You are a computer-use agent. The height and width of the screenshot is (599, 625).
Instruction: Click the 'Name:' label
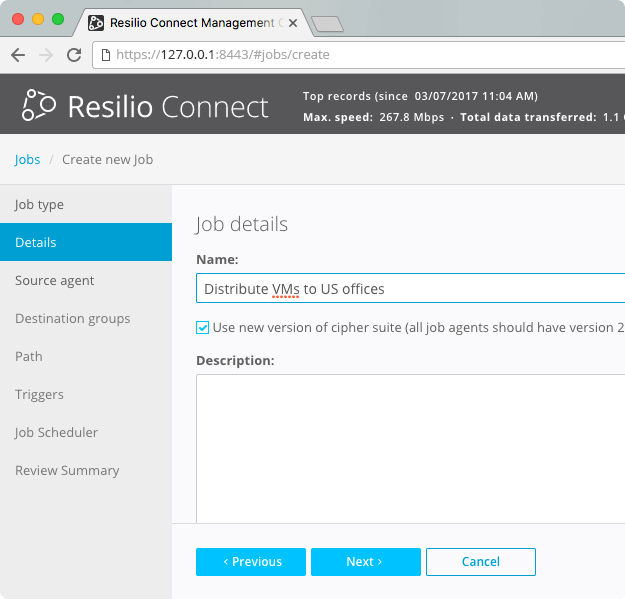point(217,259)
